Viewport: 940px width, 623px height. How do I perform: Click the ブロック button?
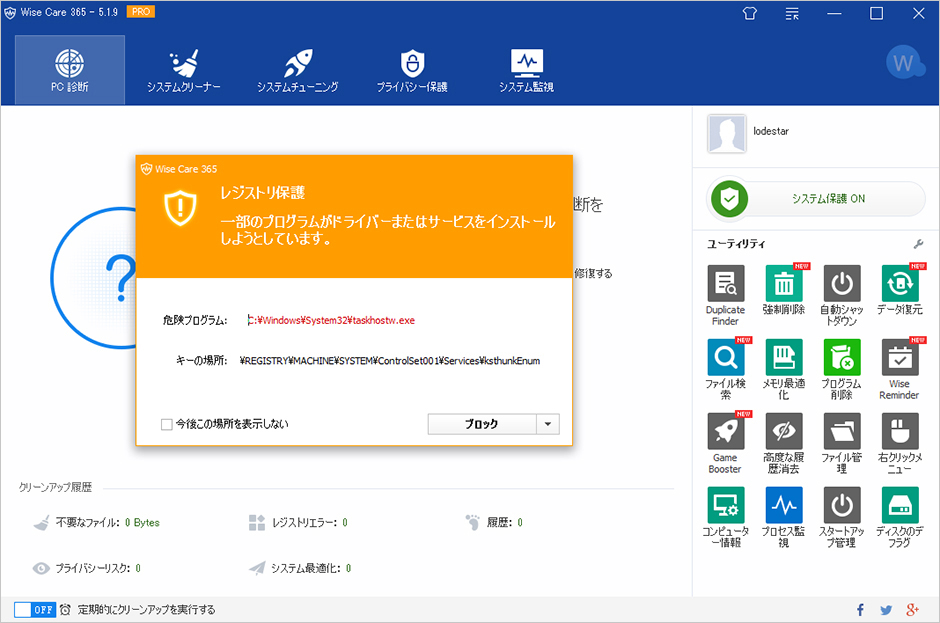(x=481, y=424)
